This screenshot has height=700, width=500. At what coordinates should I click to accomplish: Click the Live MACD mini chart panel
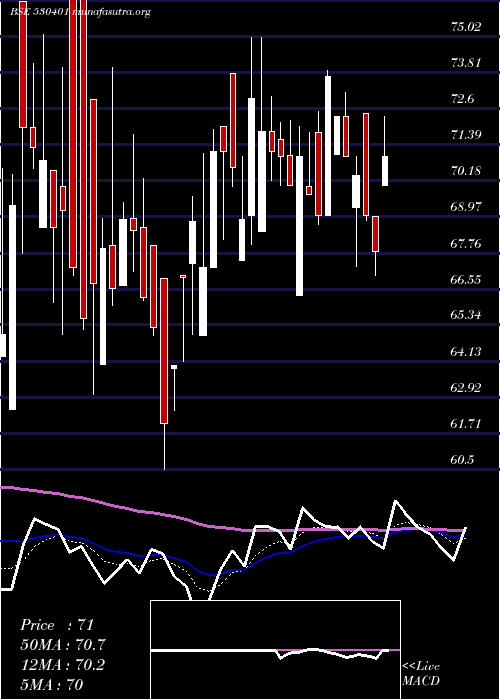[275, 650]
